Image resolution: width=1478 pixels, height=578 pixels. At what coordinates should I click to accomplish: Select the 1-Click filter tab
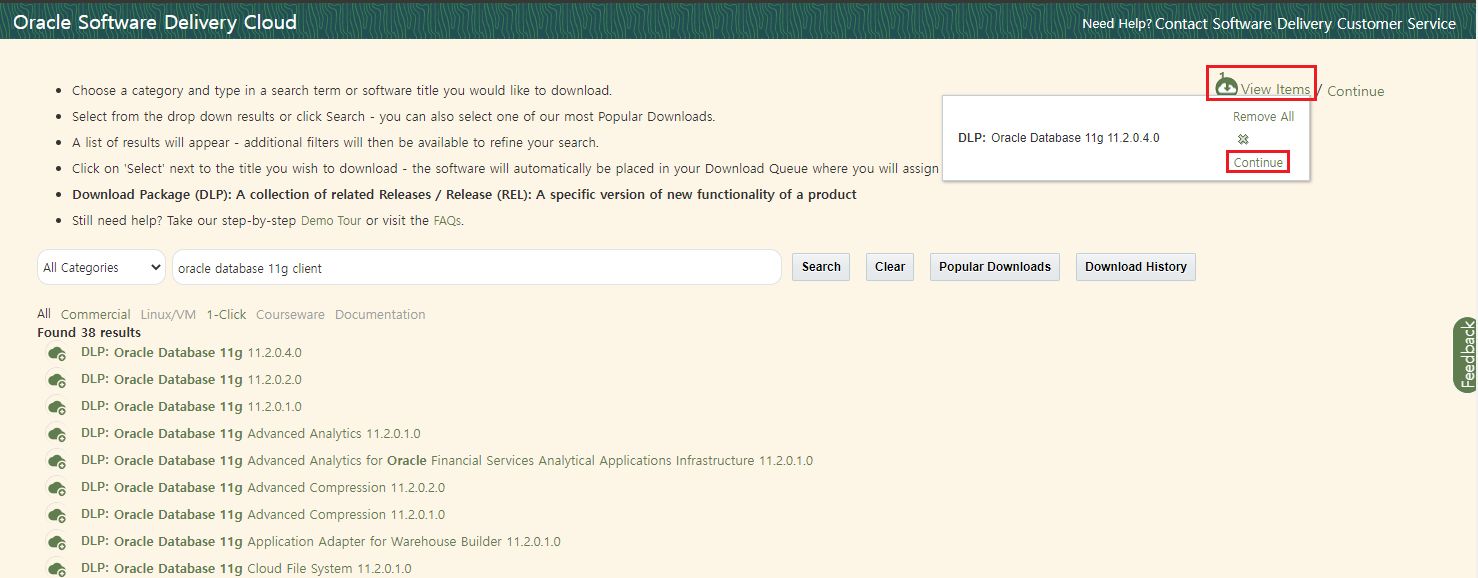[x=226, y=314]
